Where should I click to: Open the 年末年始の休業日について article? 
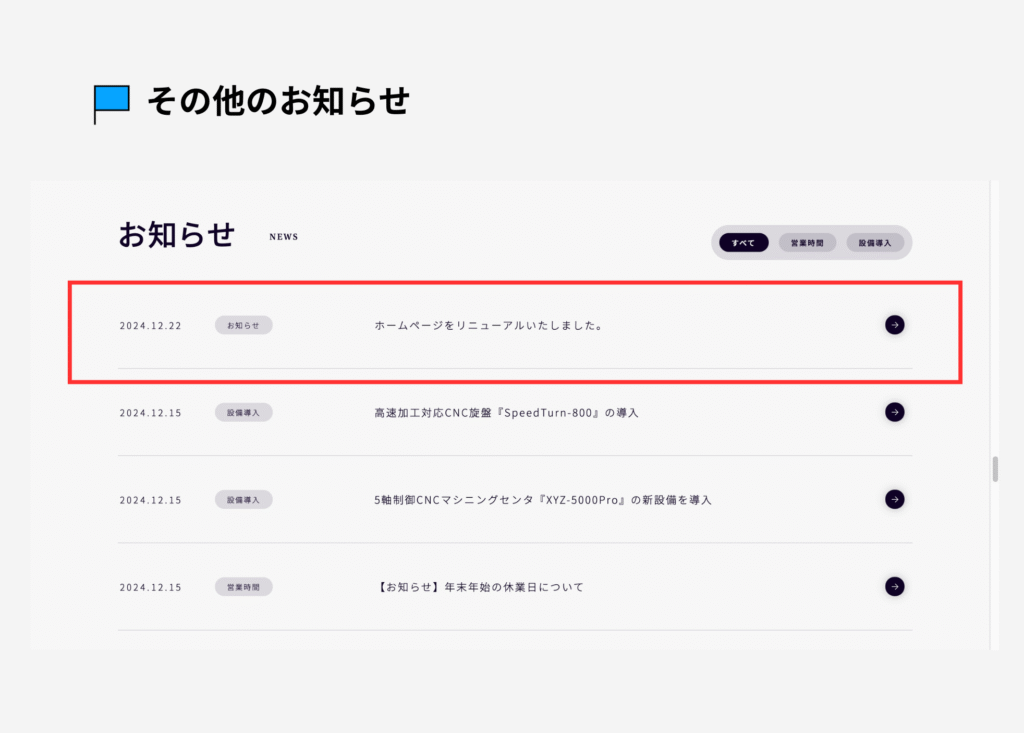(x=478, y=587)
